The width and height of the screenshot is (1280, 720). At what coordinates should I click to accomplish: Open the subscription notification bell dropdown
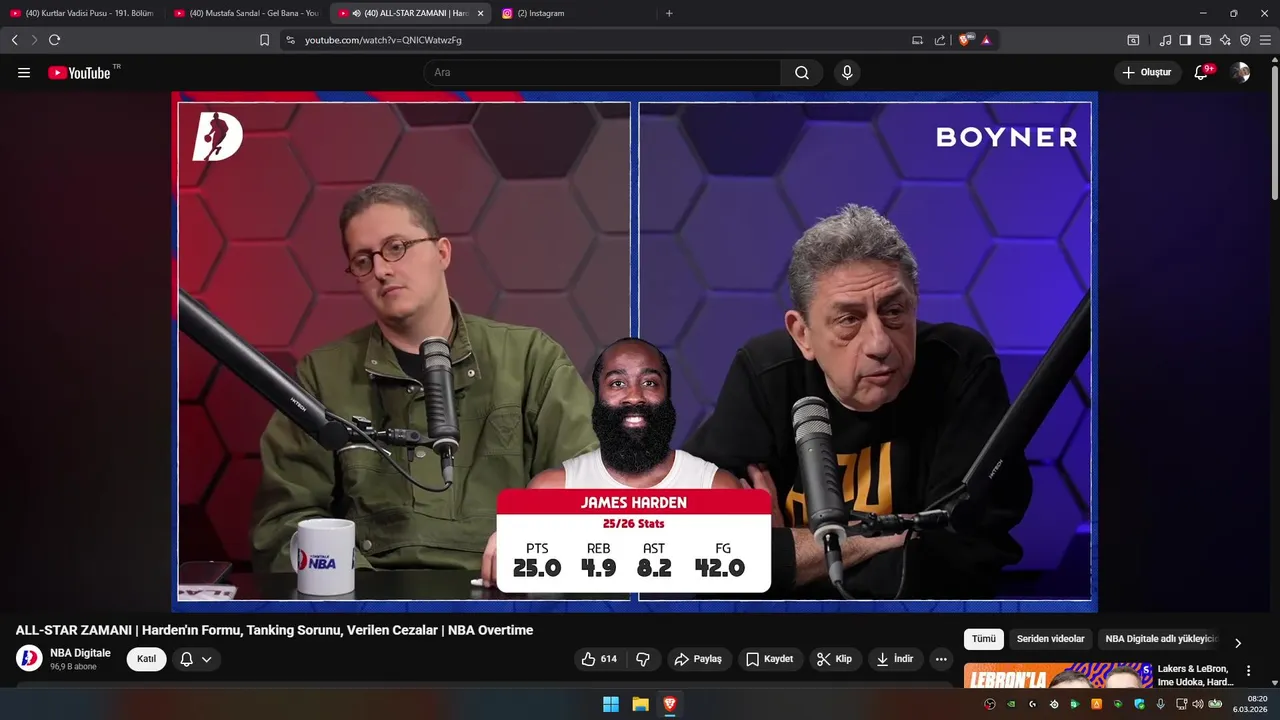(196, 659)
